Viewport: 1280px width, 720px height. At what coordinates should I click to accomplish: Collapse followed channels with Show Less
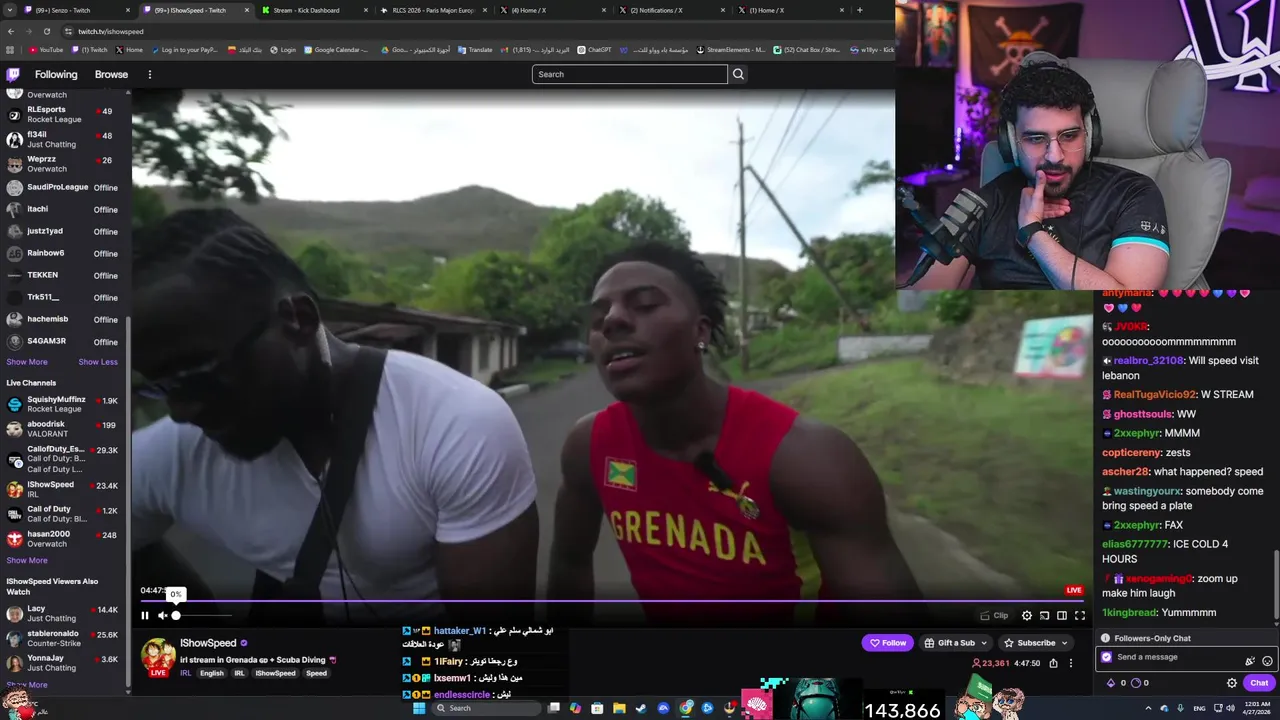(x=98, y=362)
